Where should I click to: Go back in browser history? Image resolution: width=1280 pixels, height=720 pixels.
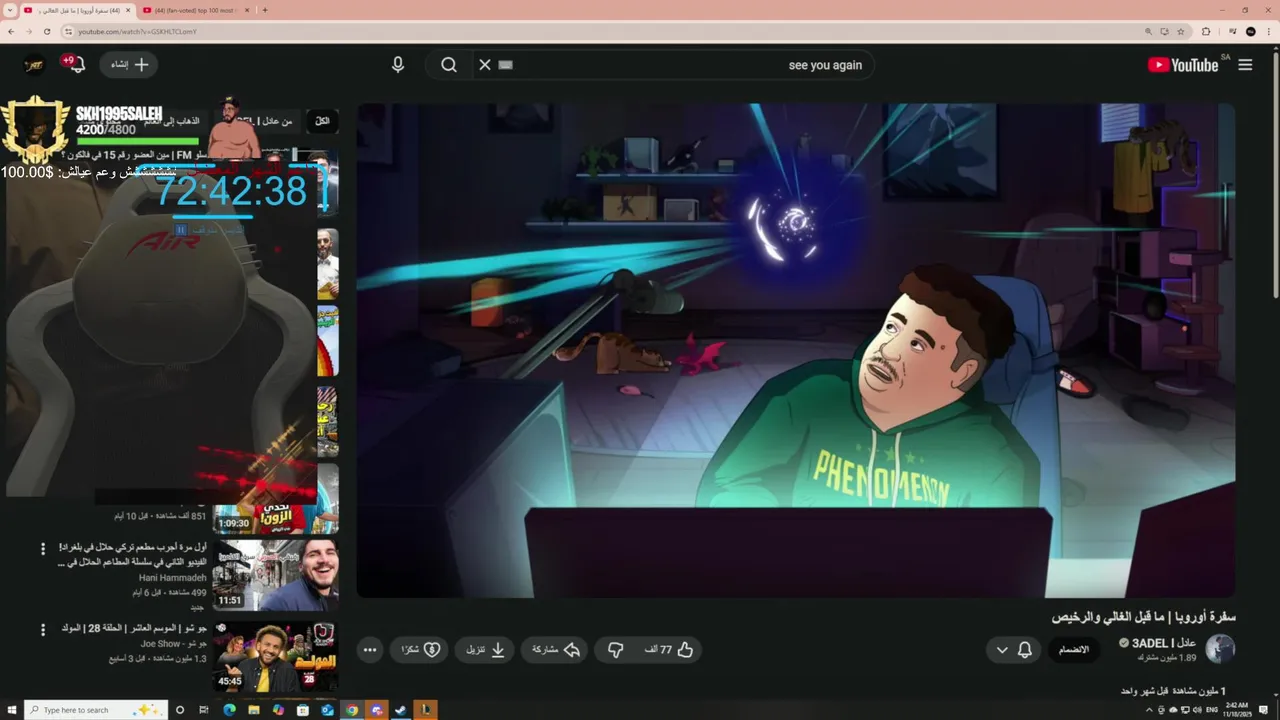pos(11,31)
